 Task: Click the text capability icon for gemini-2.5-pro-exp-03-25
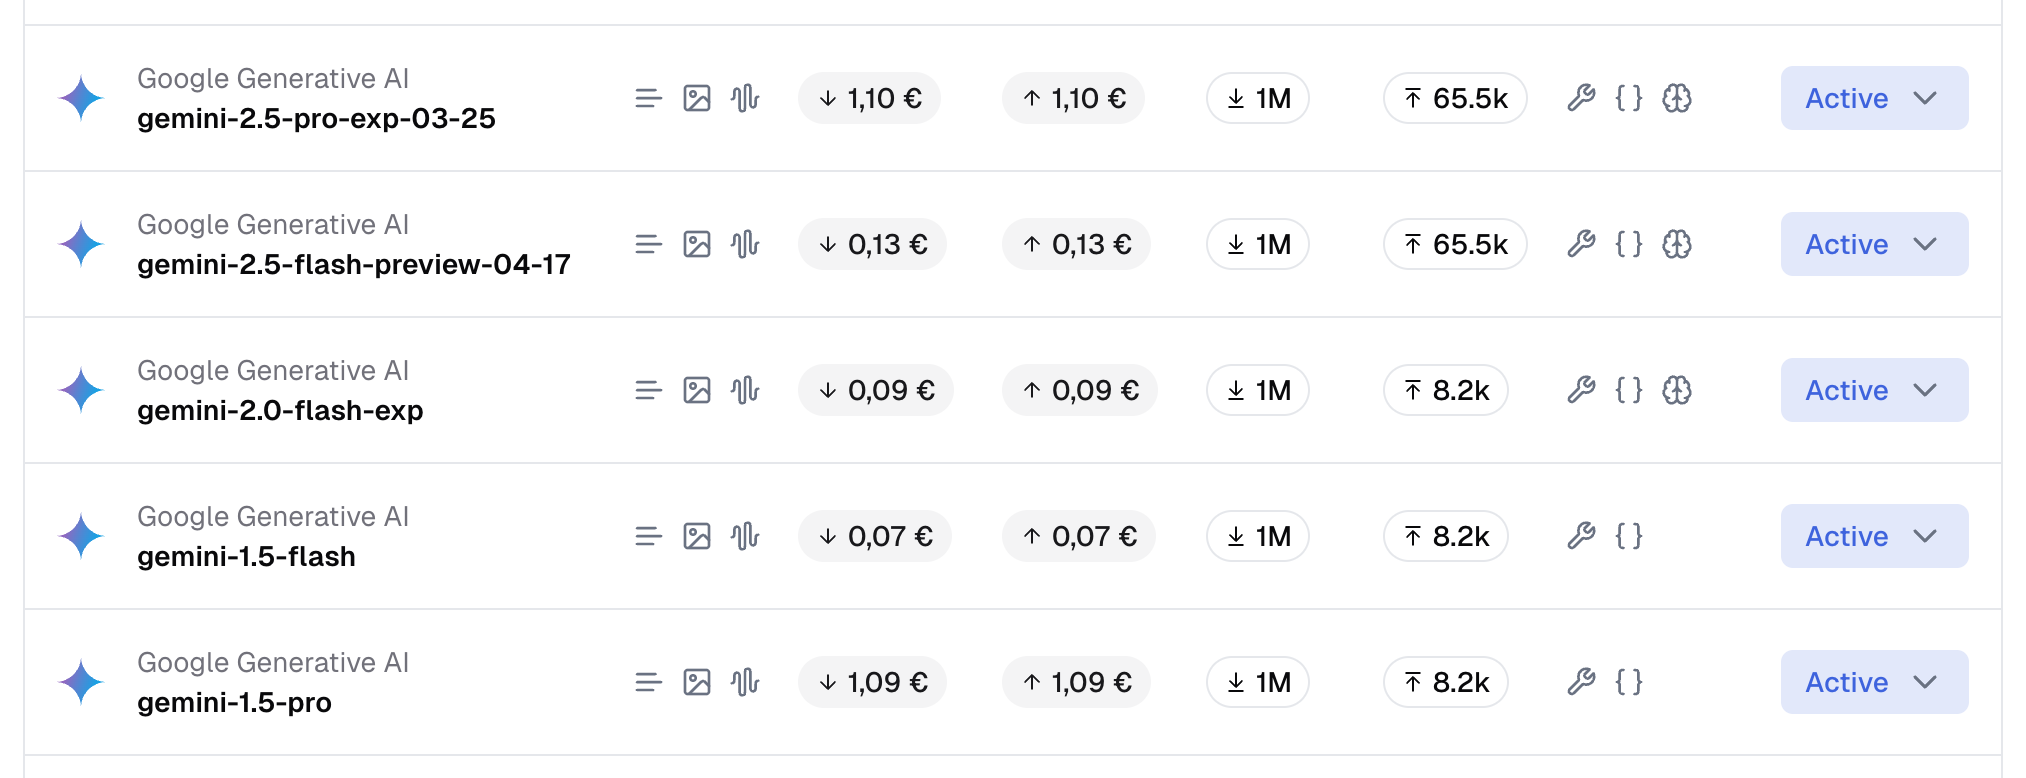point(649,98)
